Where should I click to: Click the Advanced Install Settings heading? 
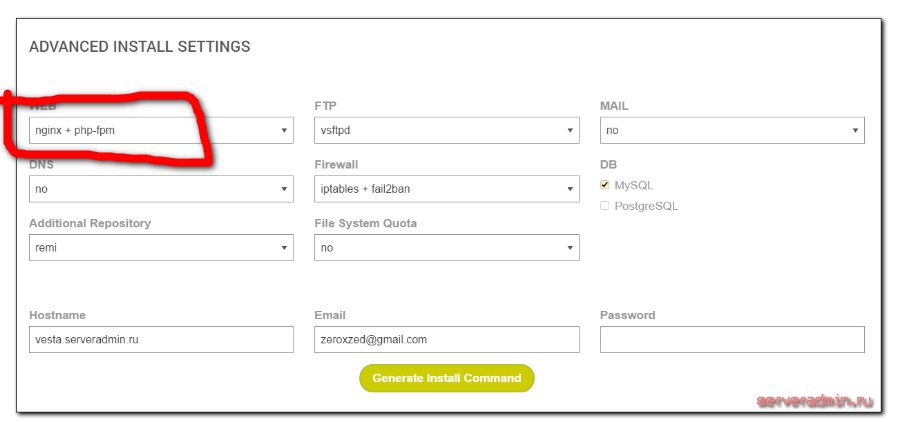(139, 47)
